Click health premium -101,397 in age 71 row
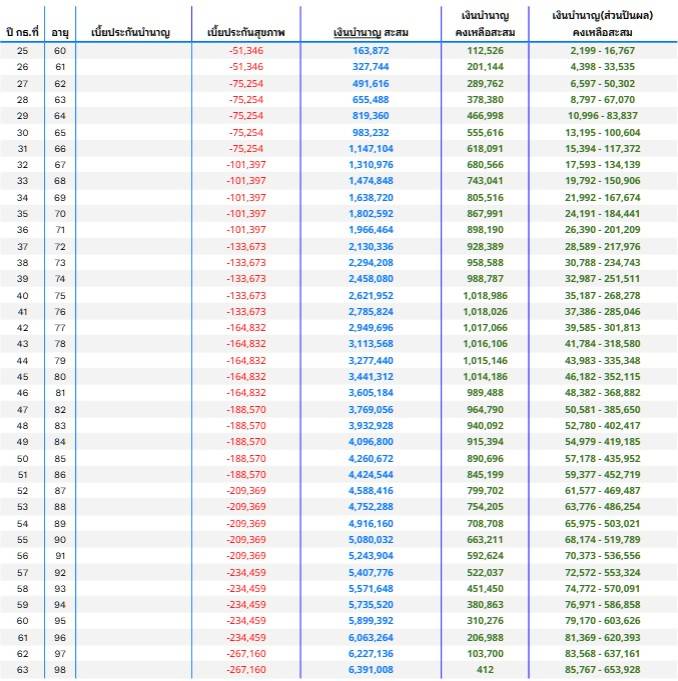Screen dimensions: 678x681 click(246, 230)
